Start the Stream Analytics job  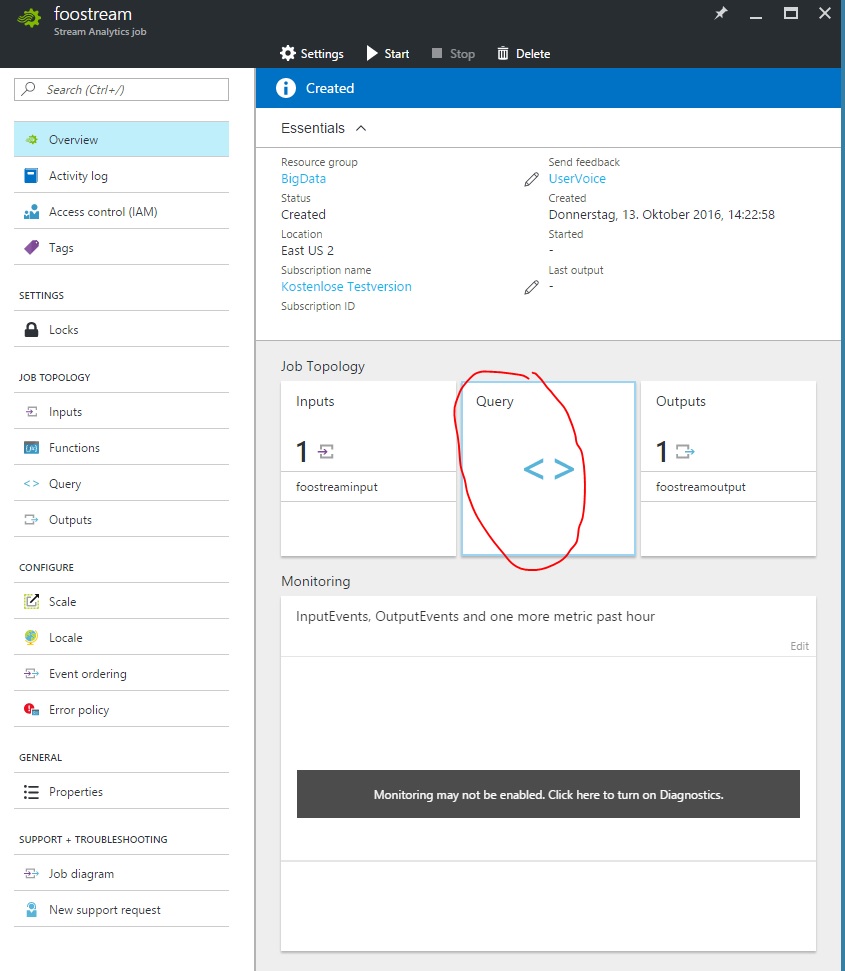[x=387, y=54]
